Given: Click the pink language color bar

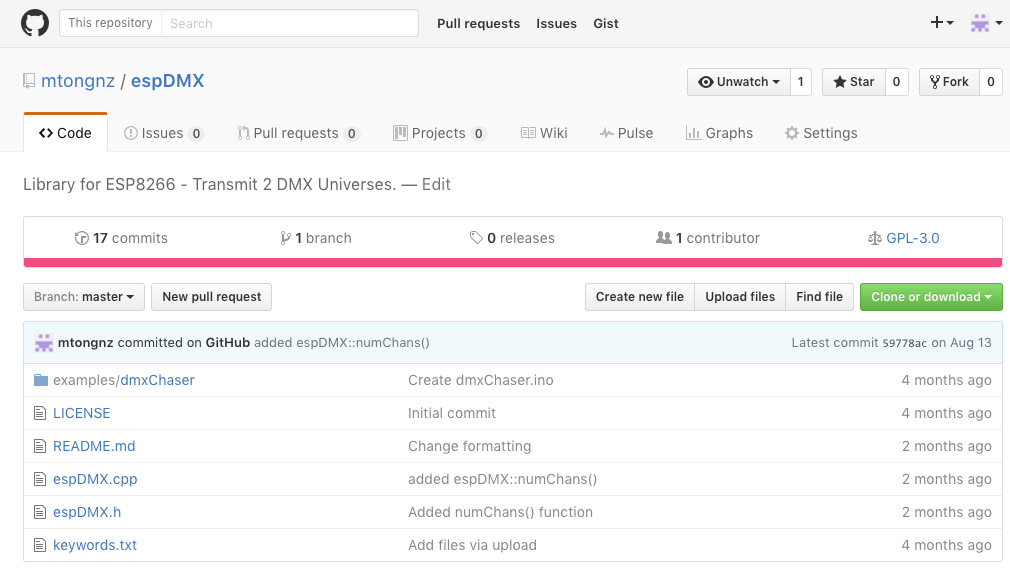Looking at the screenshot, I should tap(512, 263).
